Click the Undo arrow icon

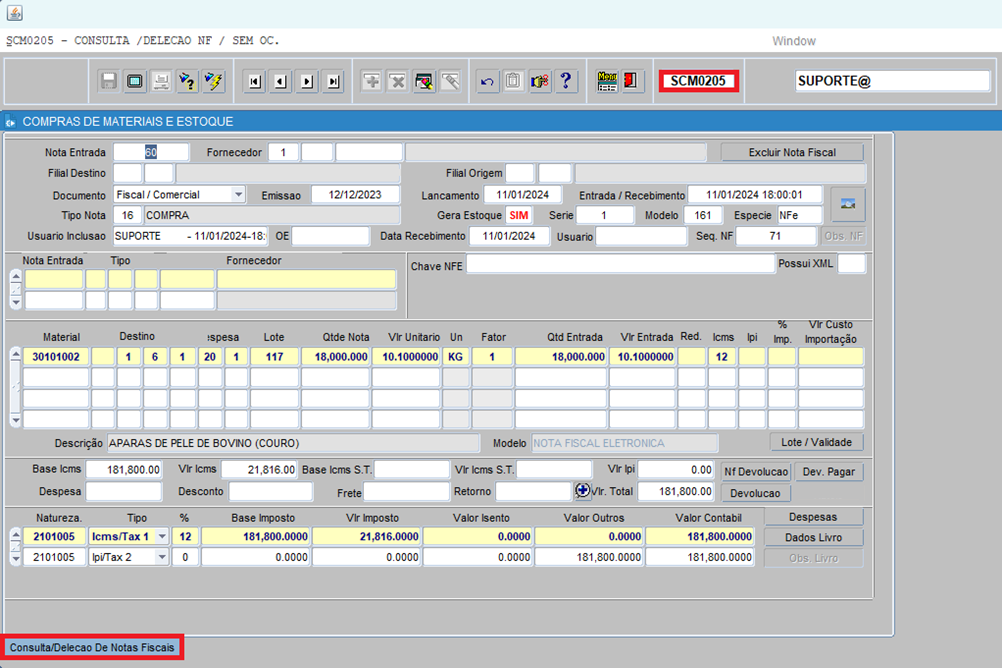pyautogui.click(x=487, y=81)
